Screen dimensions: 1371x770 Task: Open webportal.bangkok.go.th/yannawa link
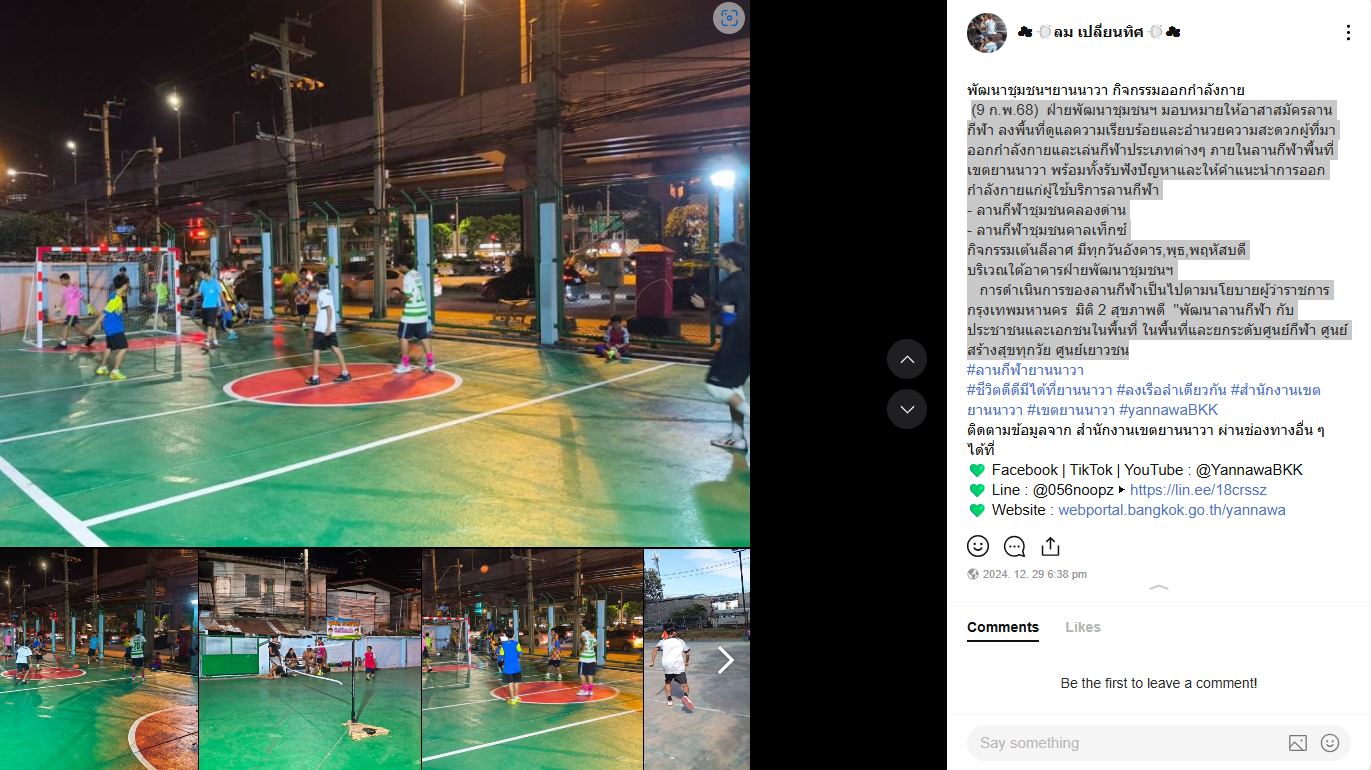pos(1172,510)
